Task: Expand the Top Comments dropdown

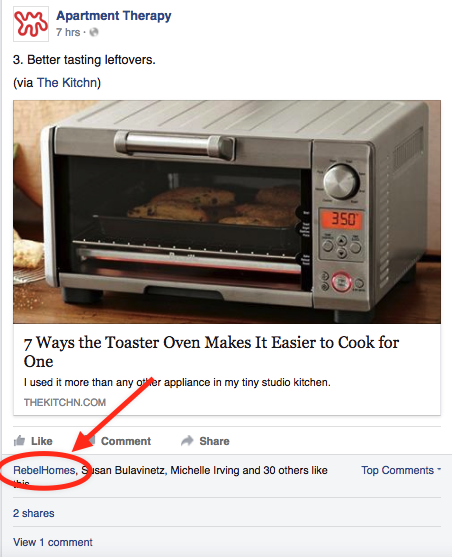Action: [401, 470]
